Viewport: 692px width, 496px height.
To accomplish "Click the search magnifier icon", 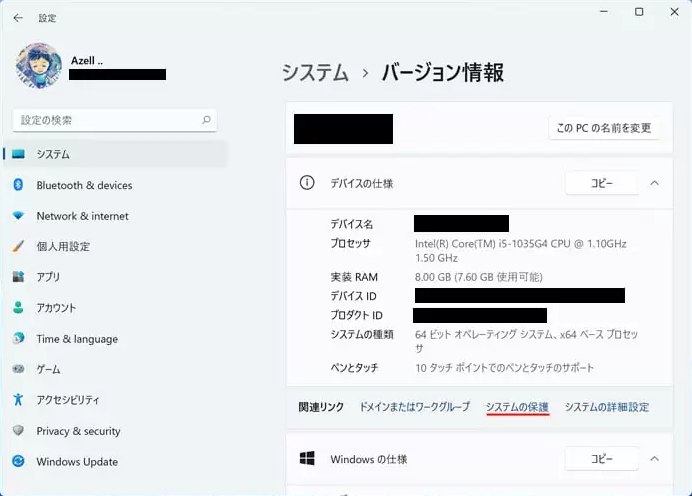I will coord(206,120).
